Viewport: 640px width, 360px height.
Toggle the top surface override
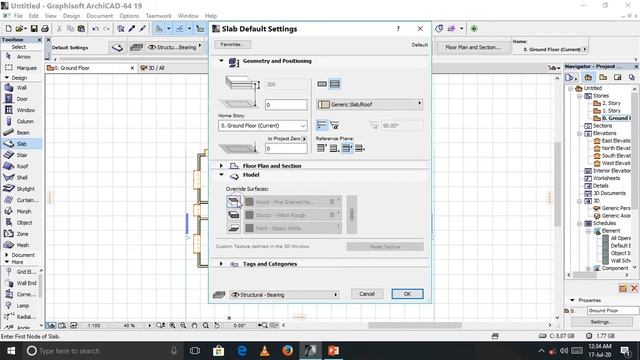[234, 202]
